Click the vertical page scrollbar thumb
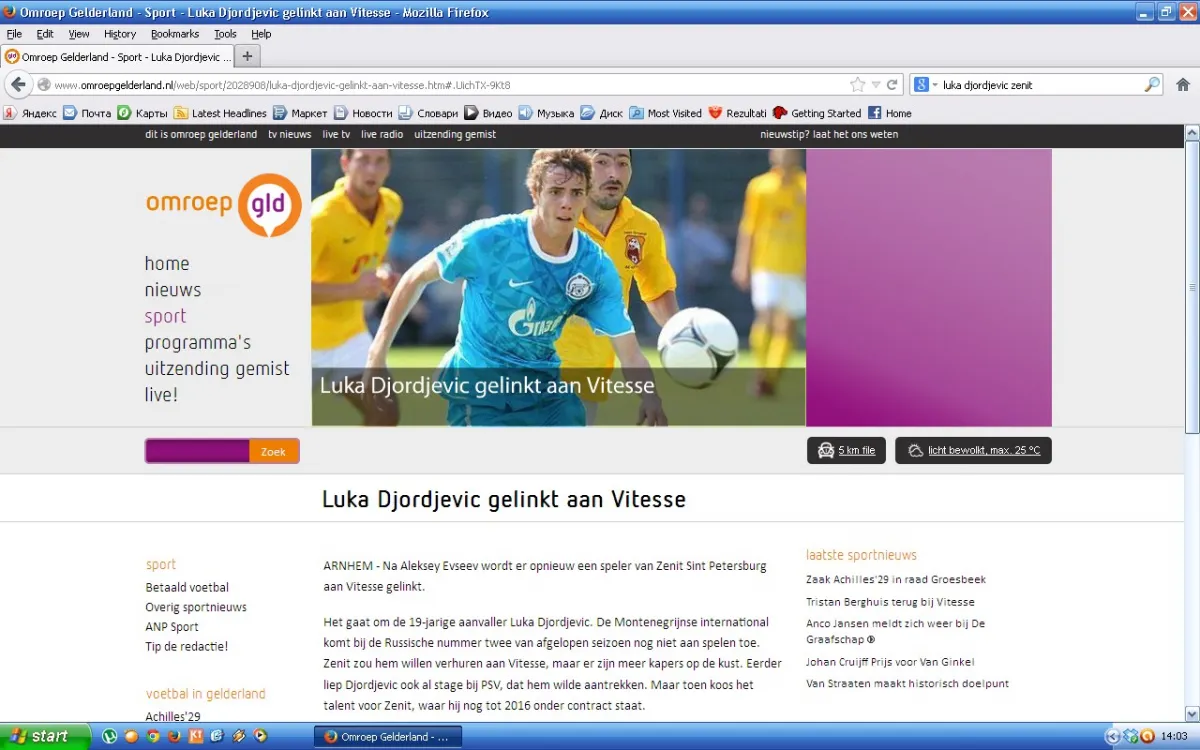1200x750 pixels. click(x=1191, y=288)
